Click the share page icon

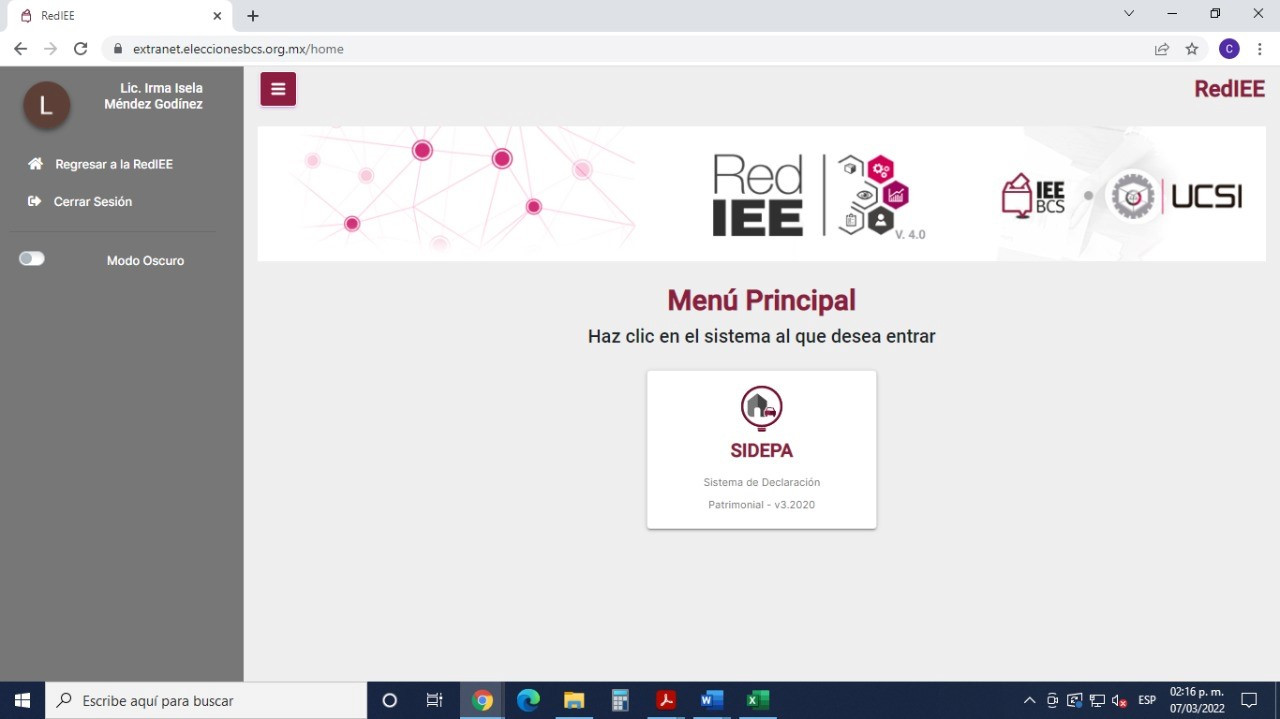[x=1161, y=49]
